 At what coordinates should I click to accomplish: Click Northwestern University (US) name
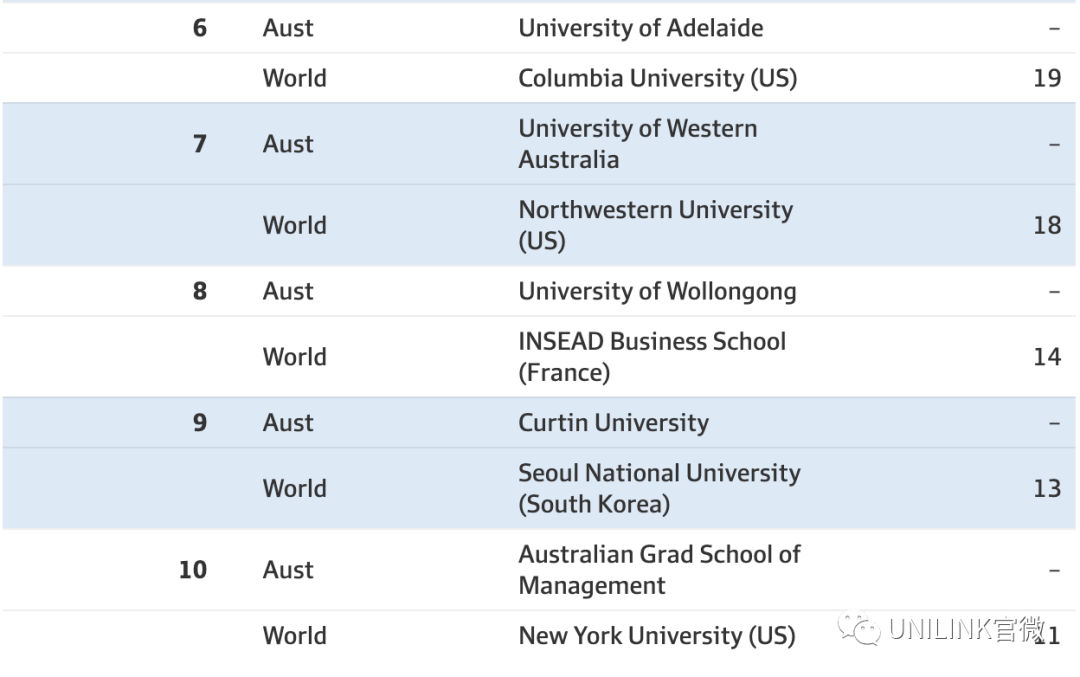pyautogui.click(x=655, y=225)
